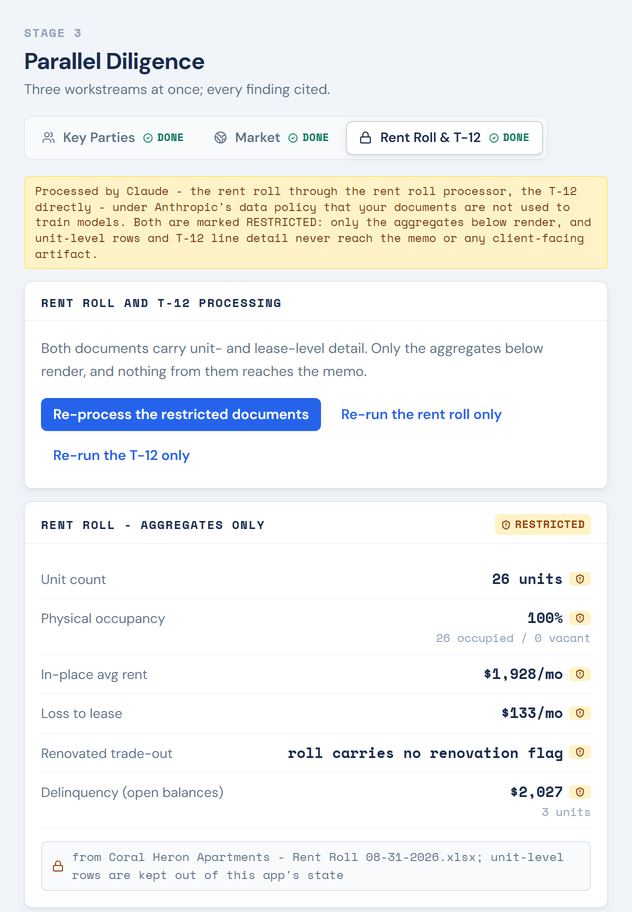Switch to the Market tab
The image size is (632, 912).
pos(271,138)
